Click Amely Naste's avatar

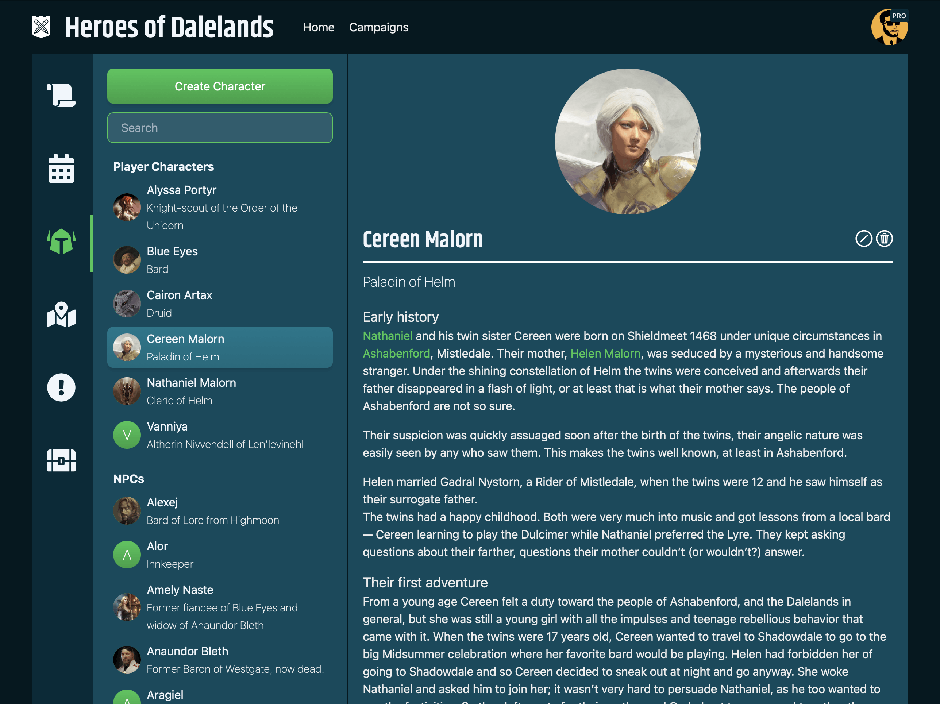(126, 607)
